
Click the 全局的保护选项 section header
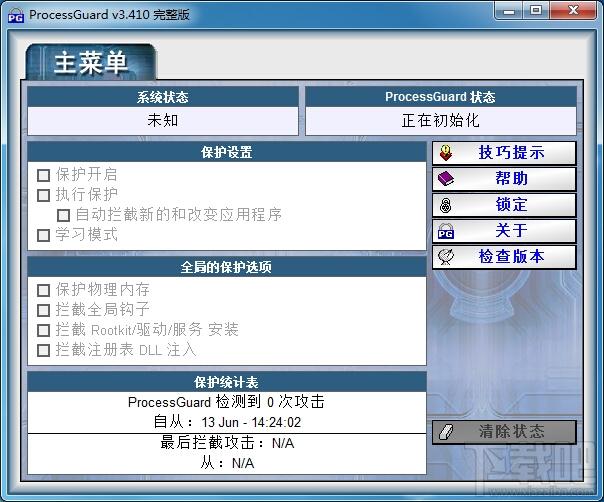[x=227, y=267]
